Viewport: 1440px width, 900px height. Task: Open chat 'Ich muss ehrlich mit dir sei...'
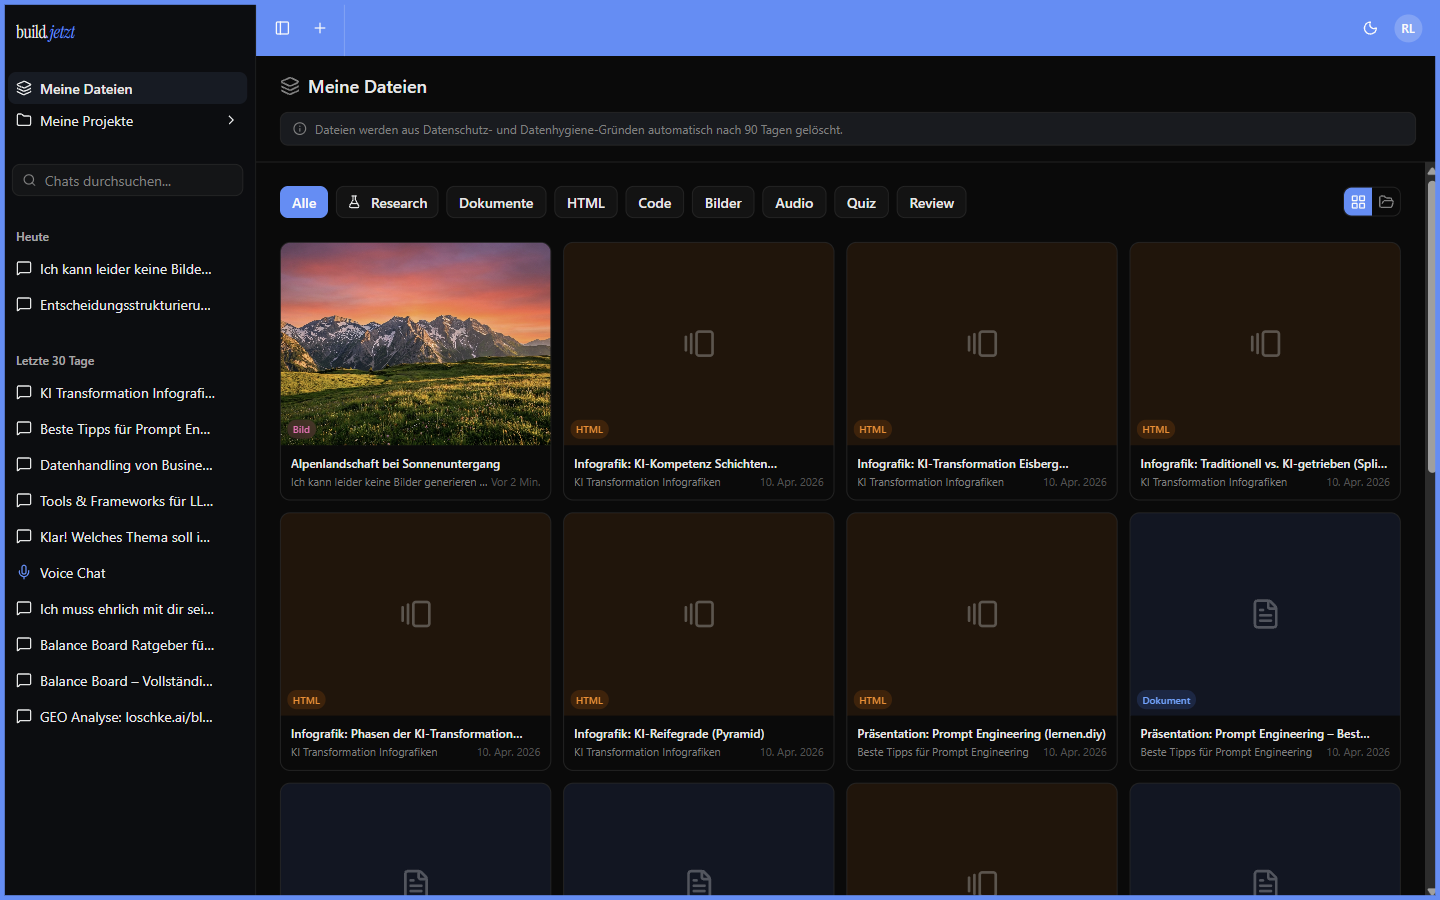(128, 609)
